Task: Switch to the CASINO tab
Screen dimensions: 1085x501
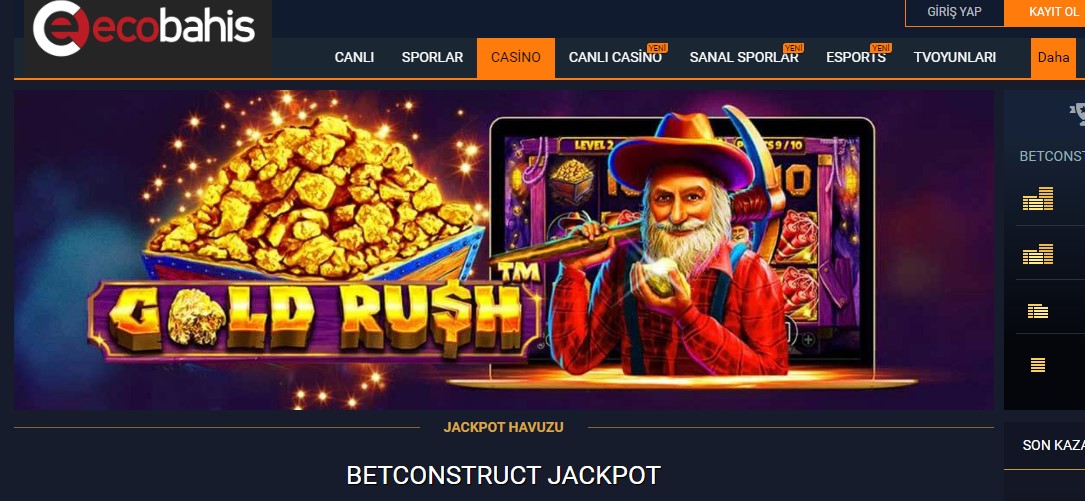Action: (516, 57)
